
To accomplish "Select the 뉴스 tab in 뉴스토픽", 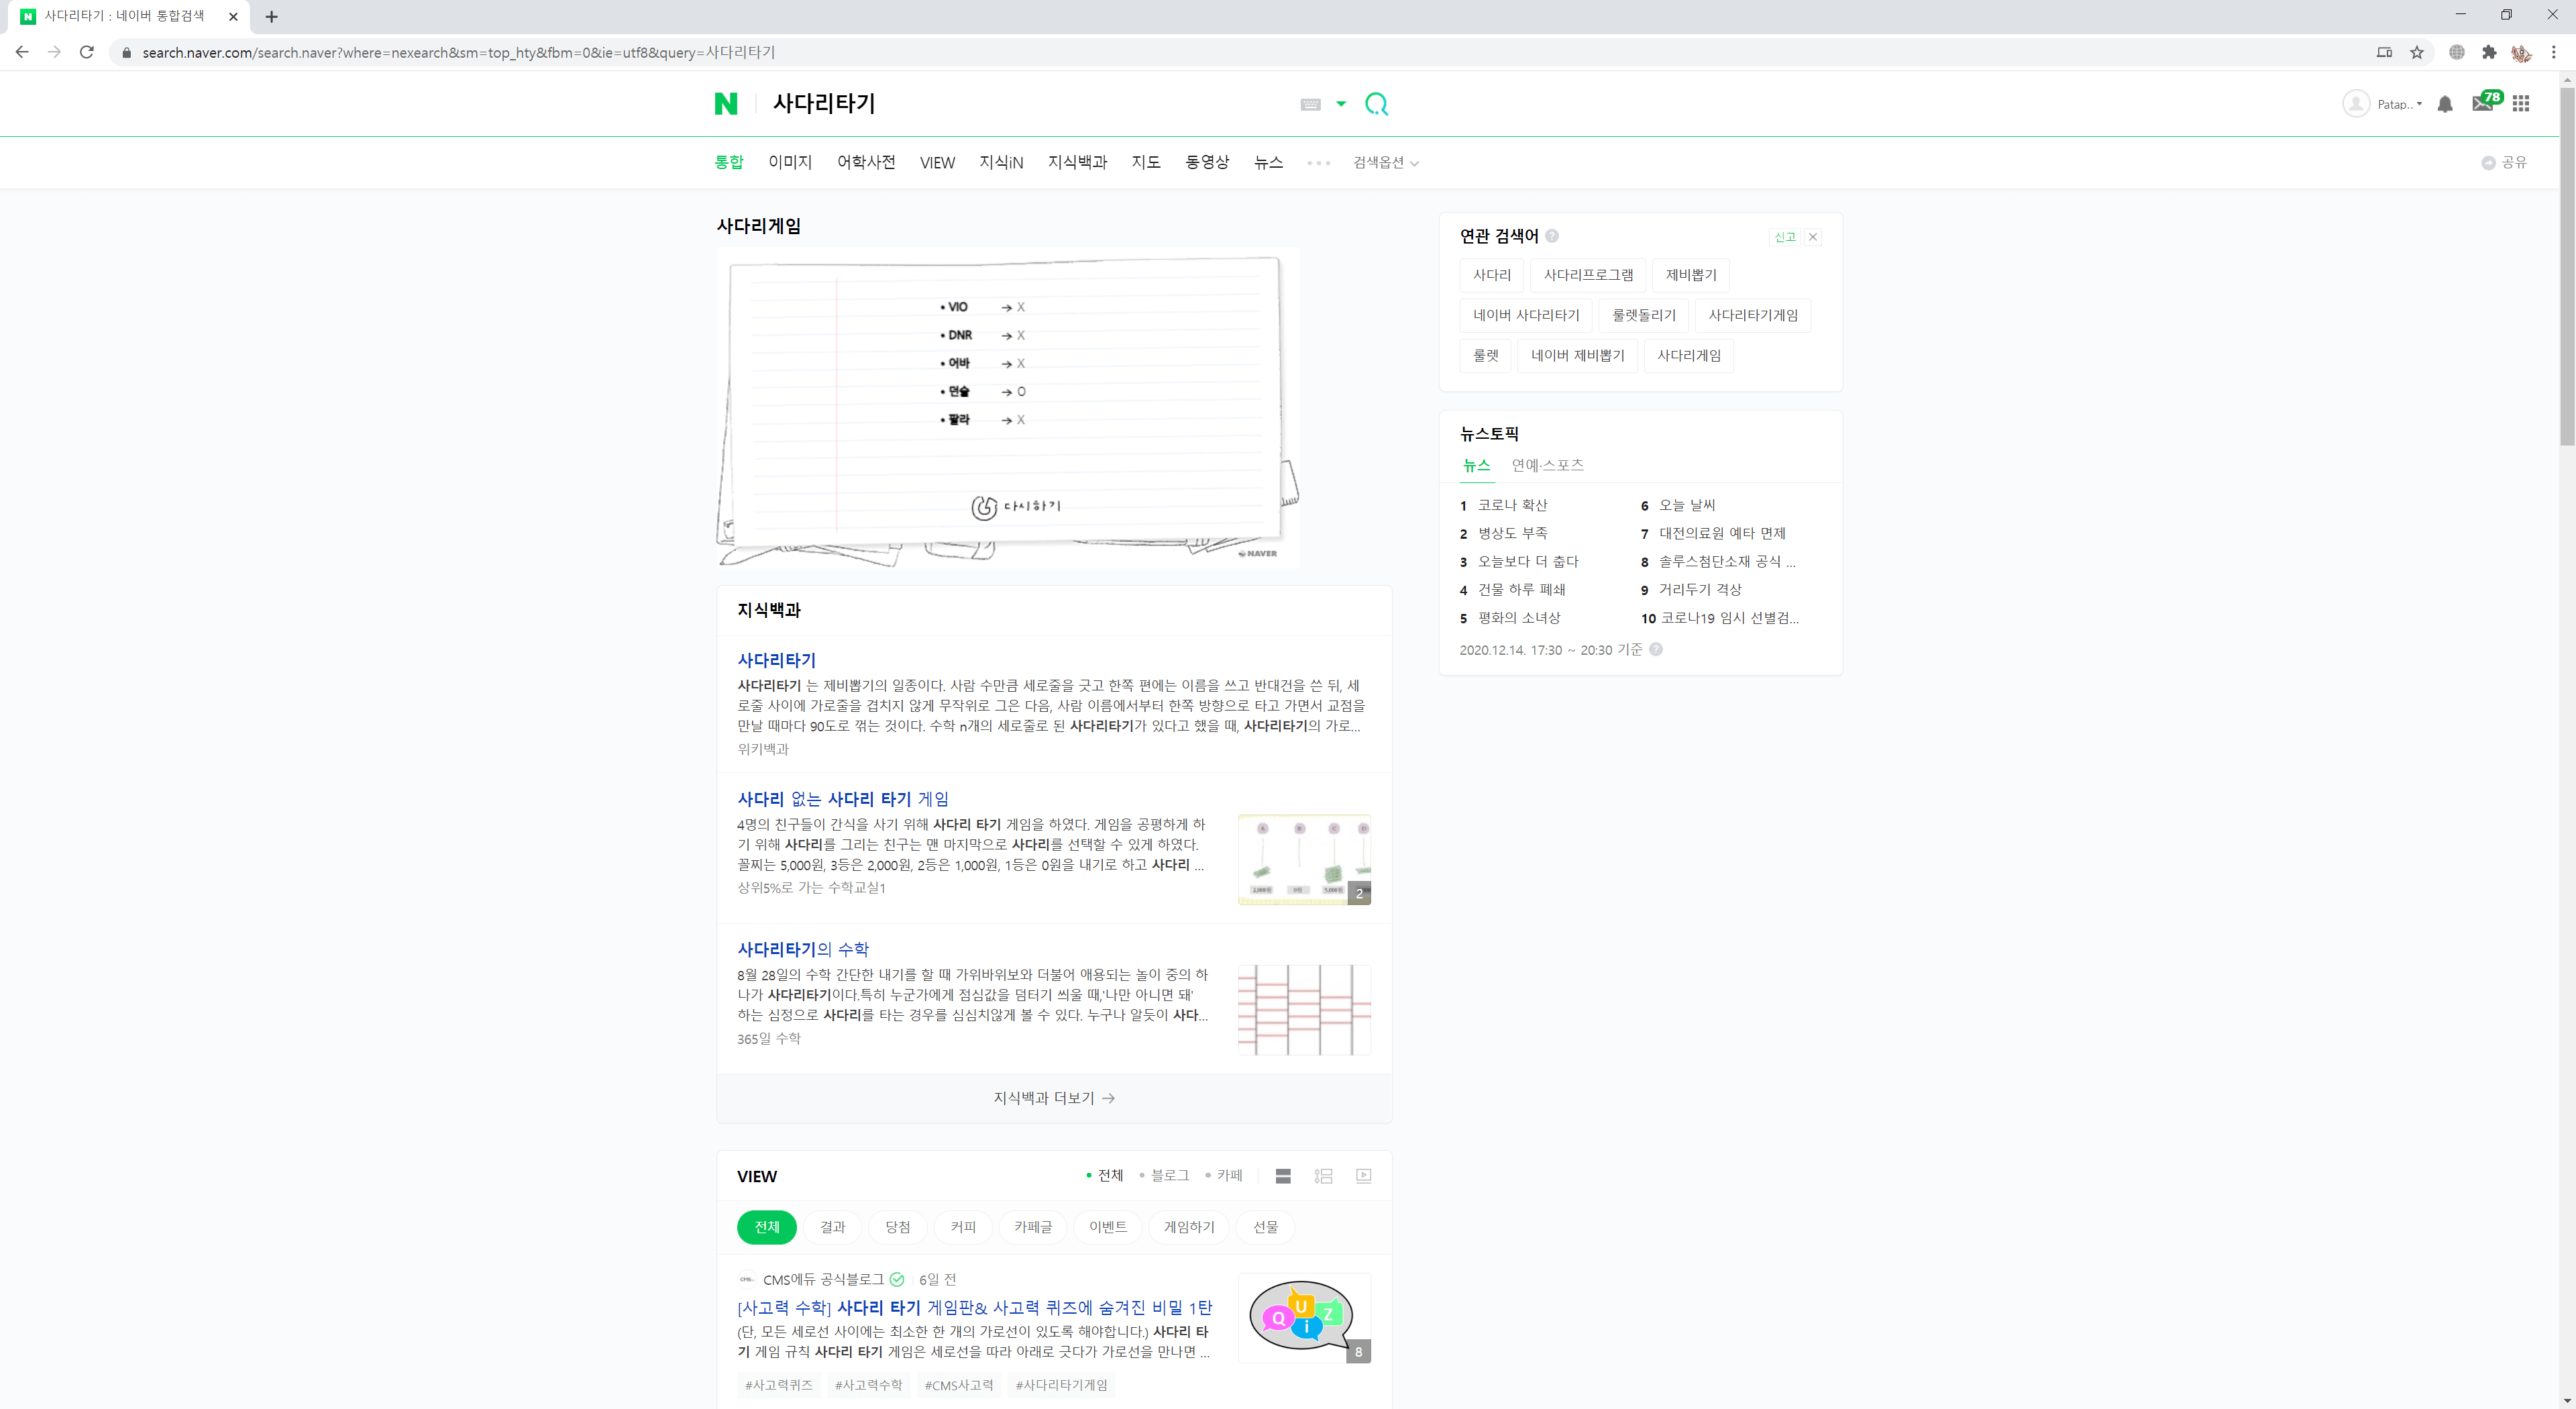I will pos(1476,465).
